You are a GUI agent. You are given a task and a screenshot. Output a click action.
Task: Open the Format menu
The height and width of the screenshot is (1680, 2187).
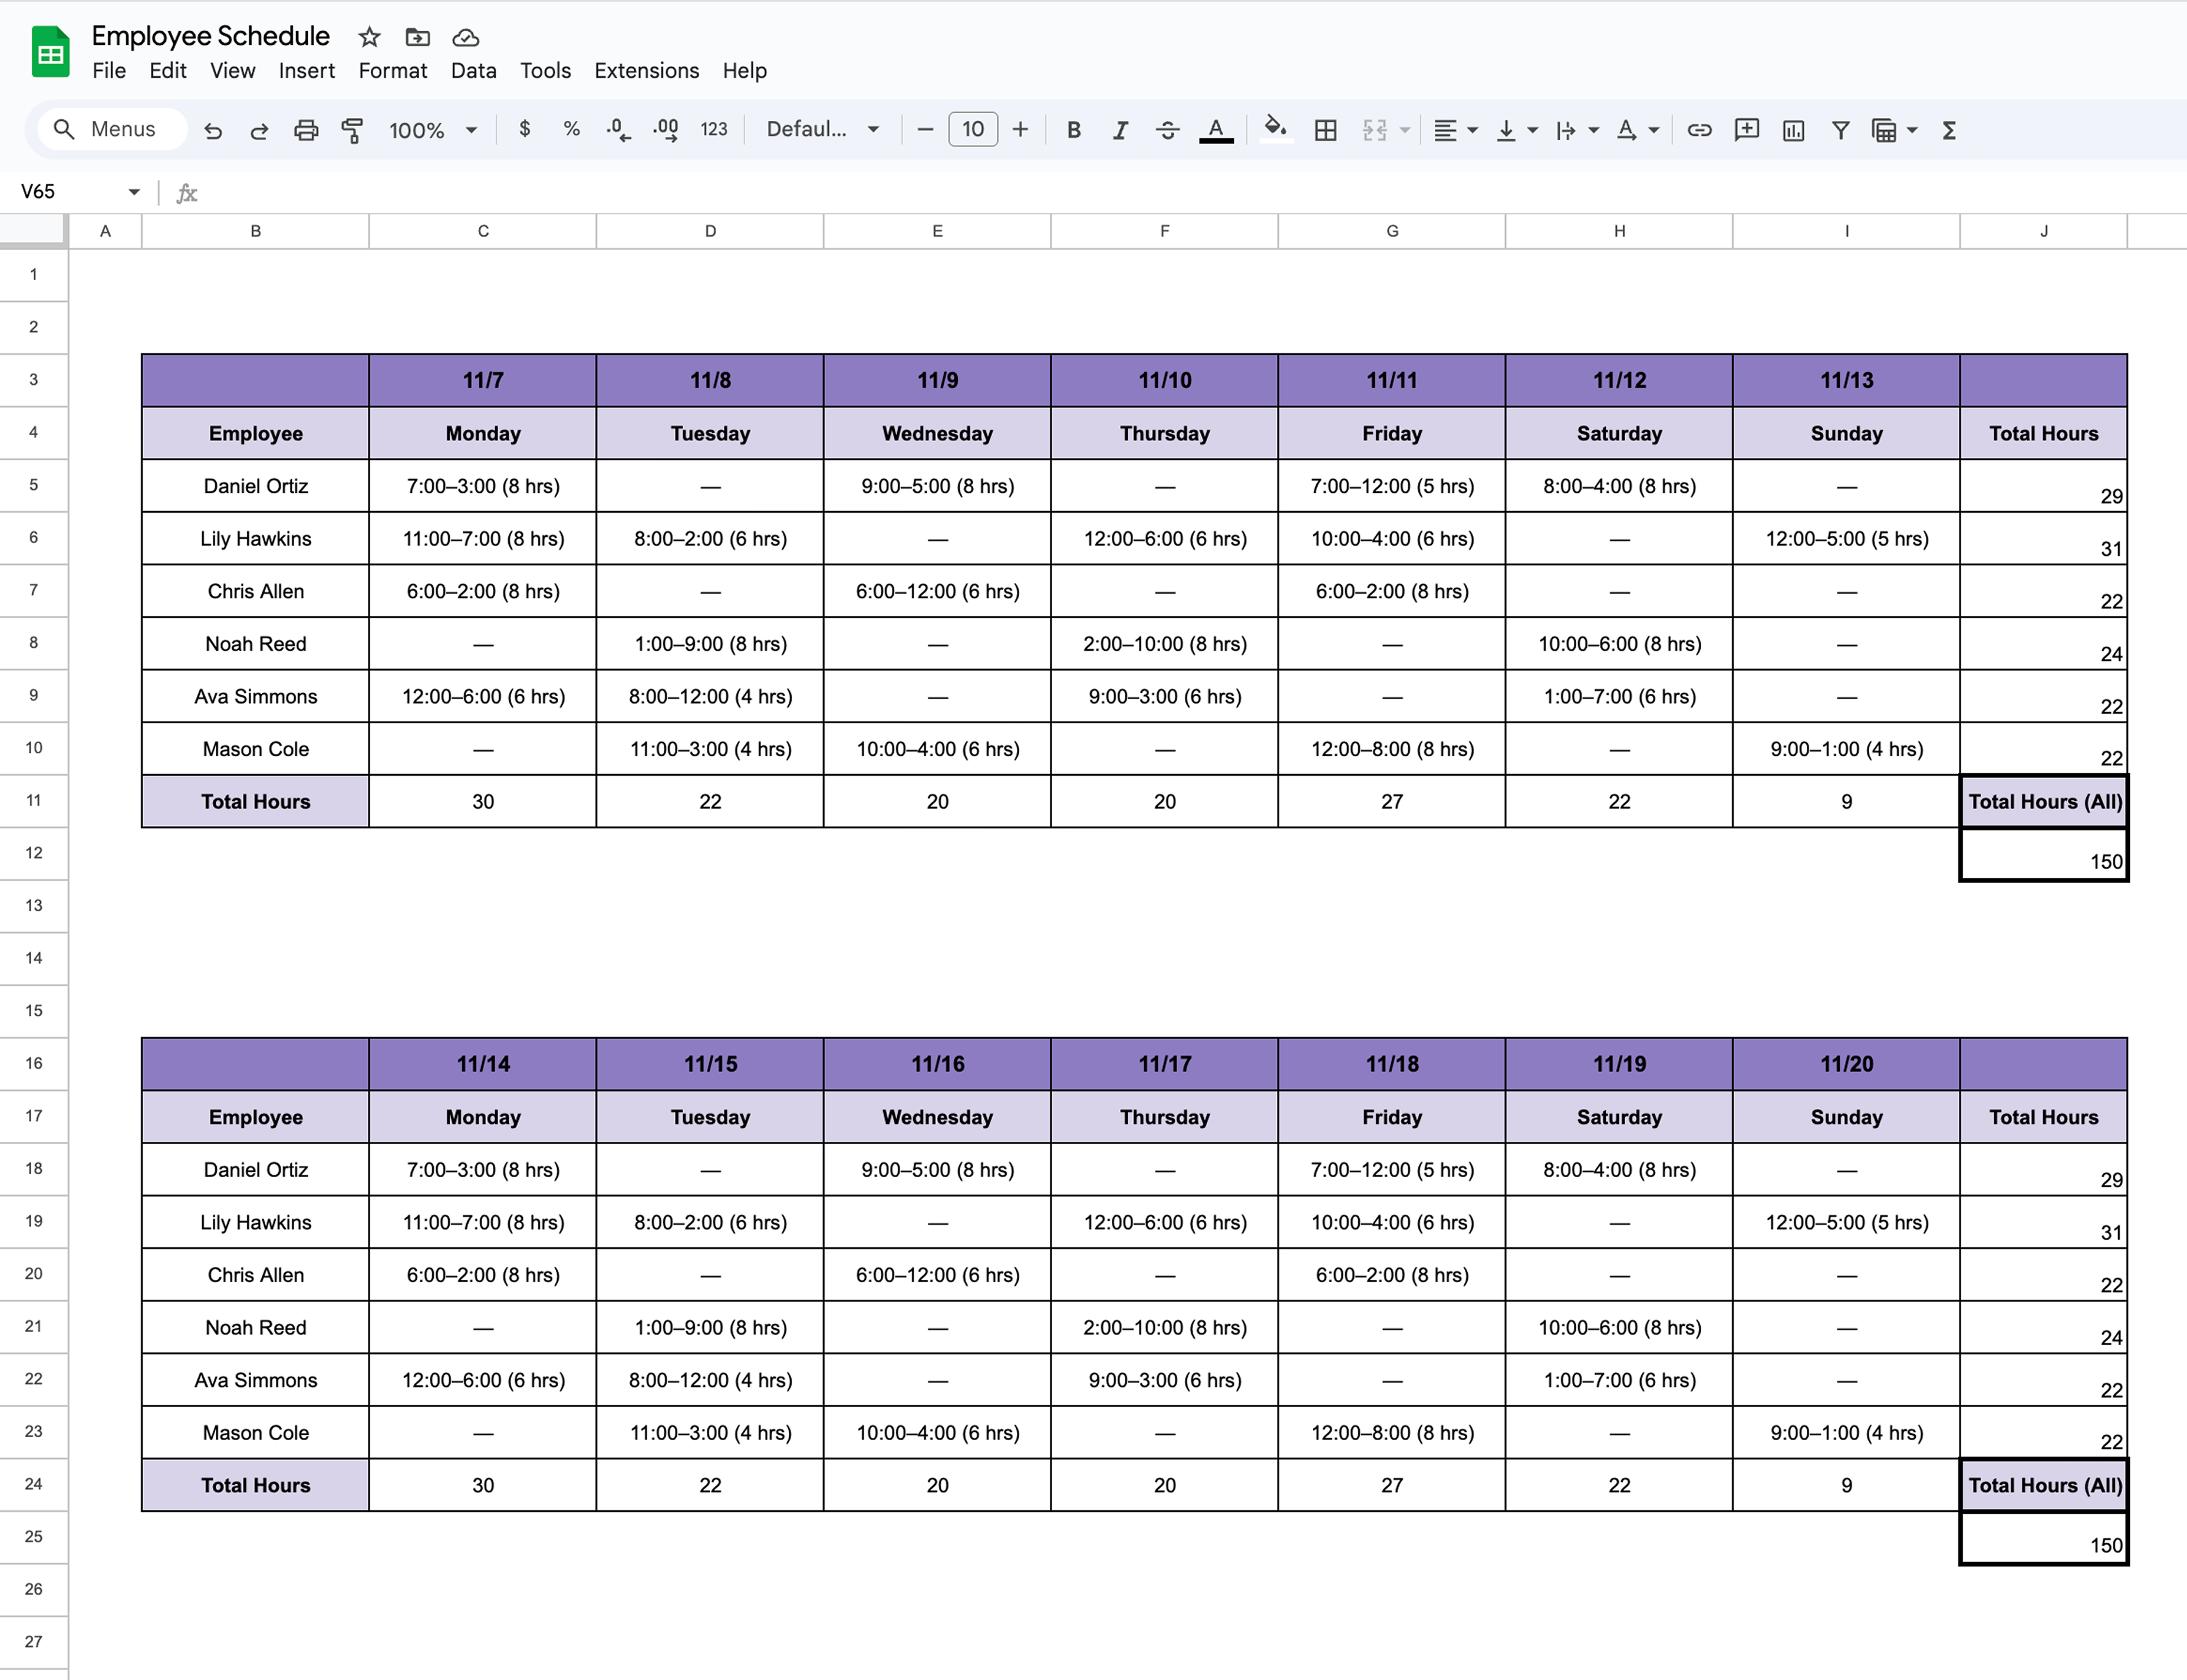pos(392,71)
